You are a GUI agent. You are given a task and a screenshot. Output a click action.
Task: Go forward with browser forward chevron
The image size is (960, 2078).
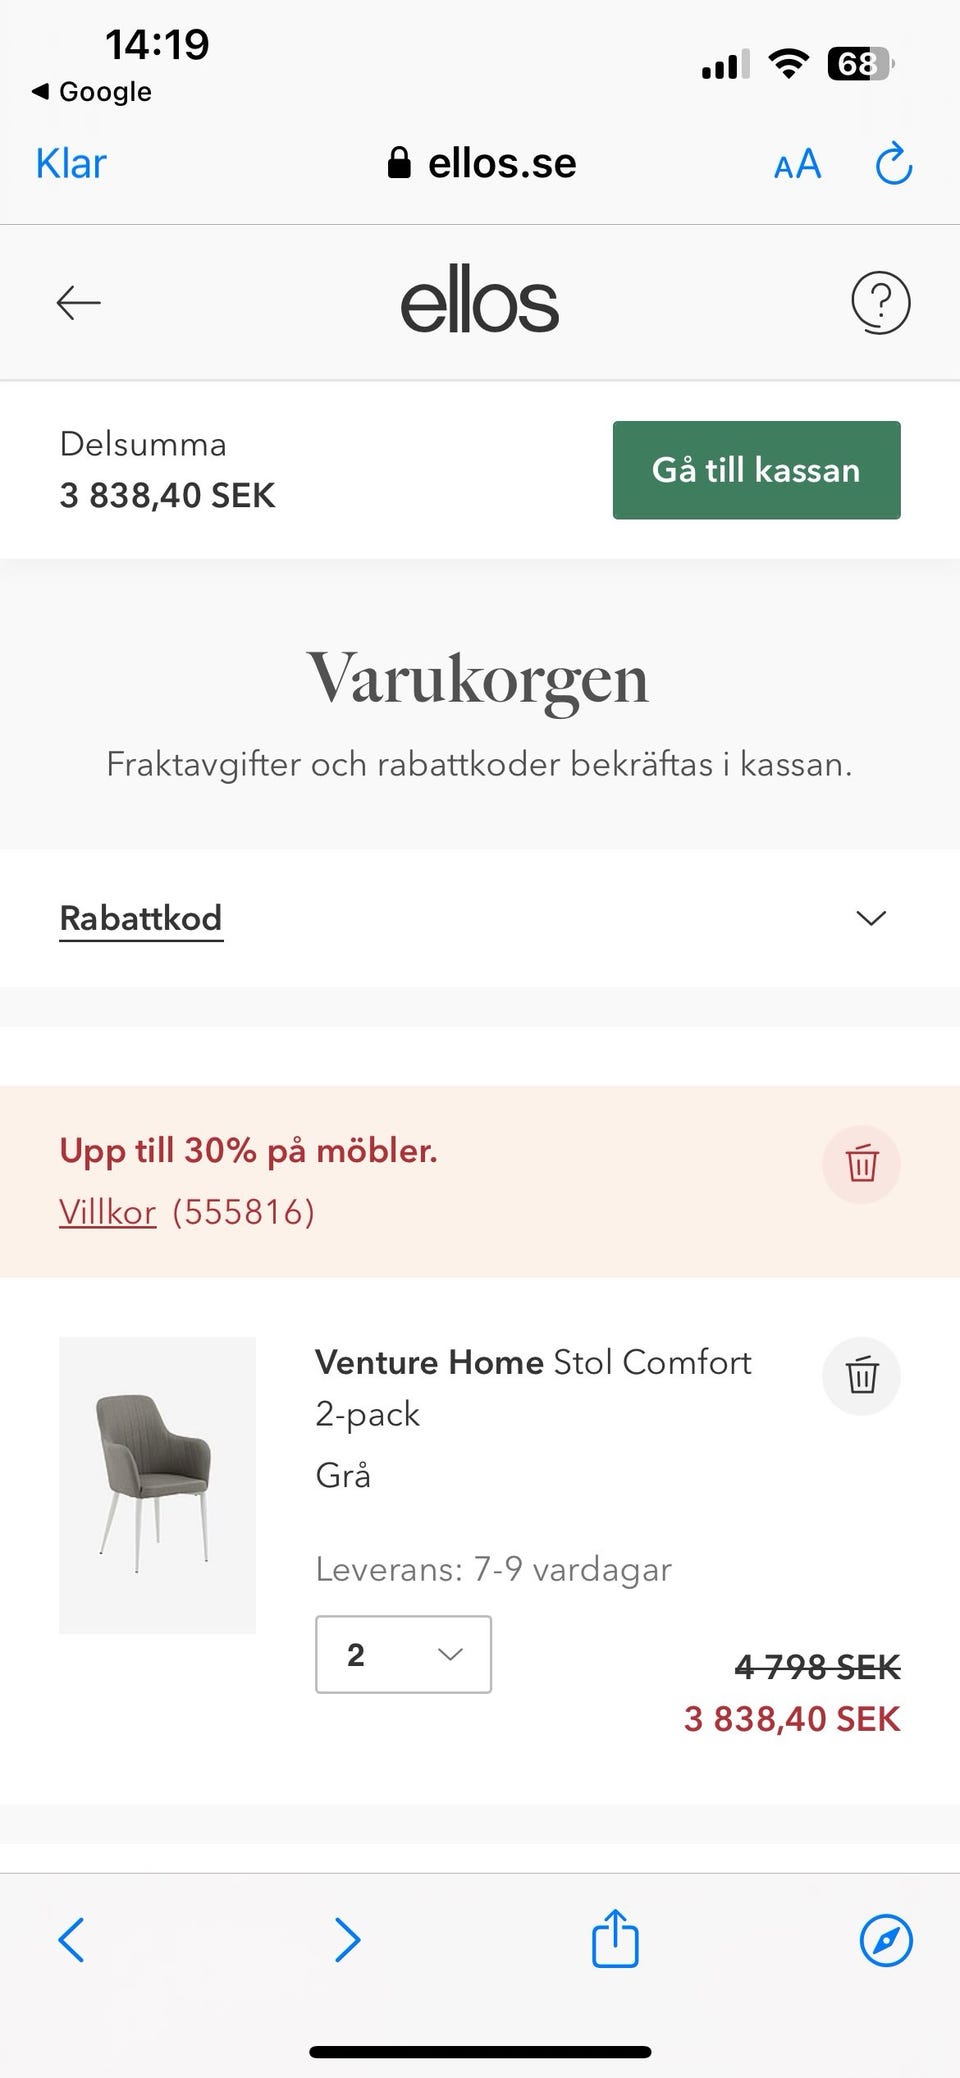pyautogui.click(x=347, y=1940)
